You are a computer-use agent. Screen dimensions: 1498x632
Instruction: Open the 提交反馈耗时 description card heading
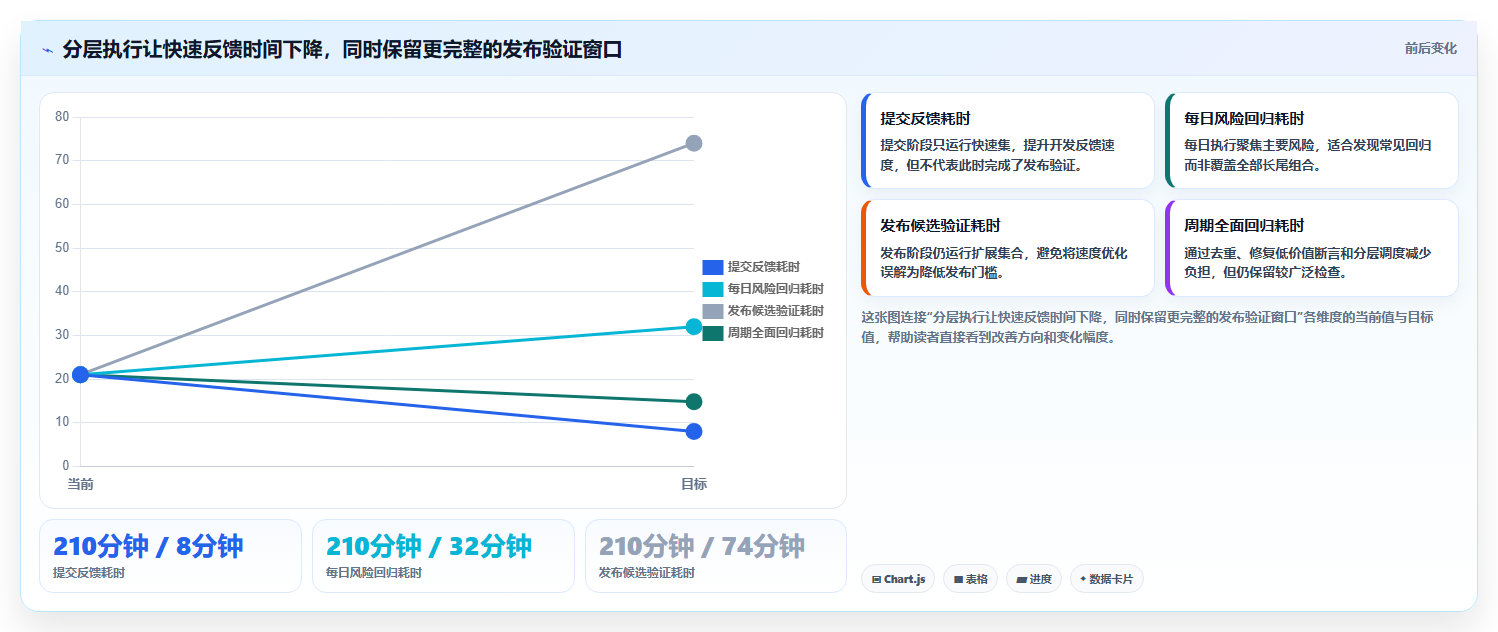(x=925, y=118)
